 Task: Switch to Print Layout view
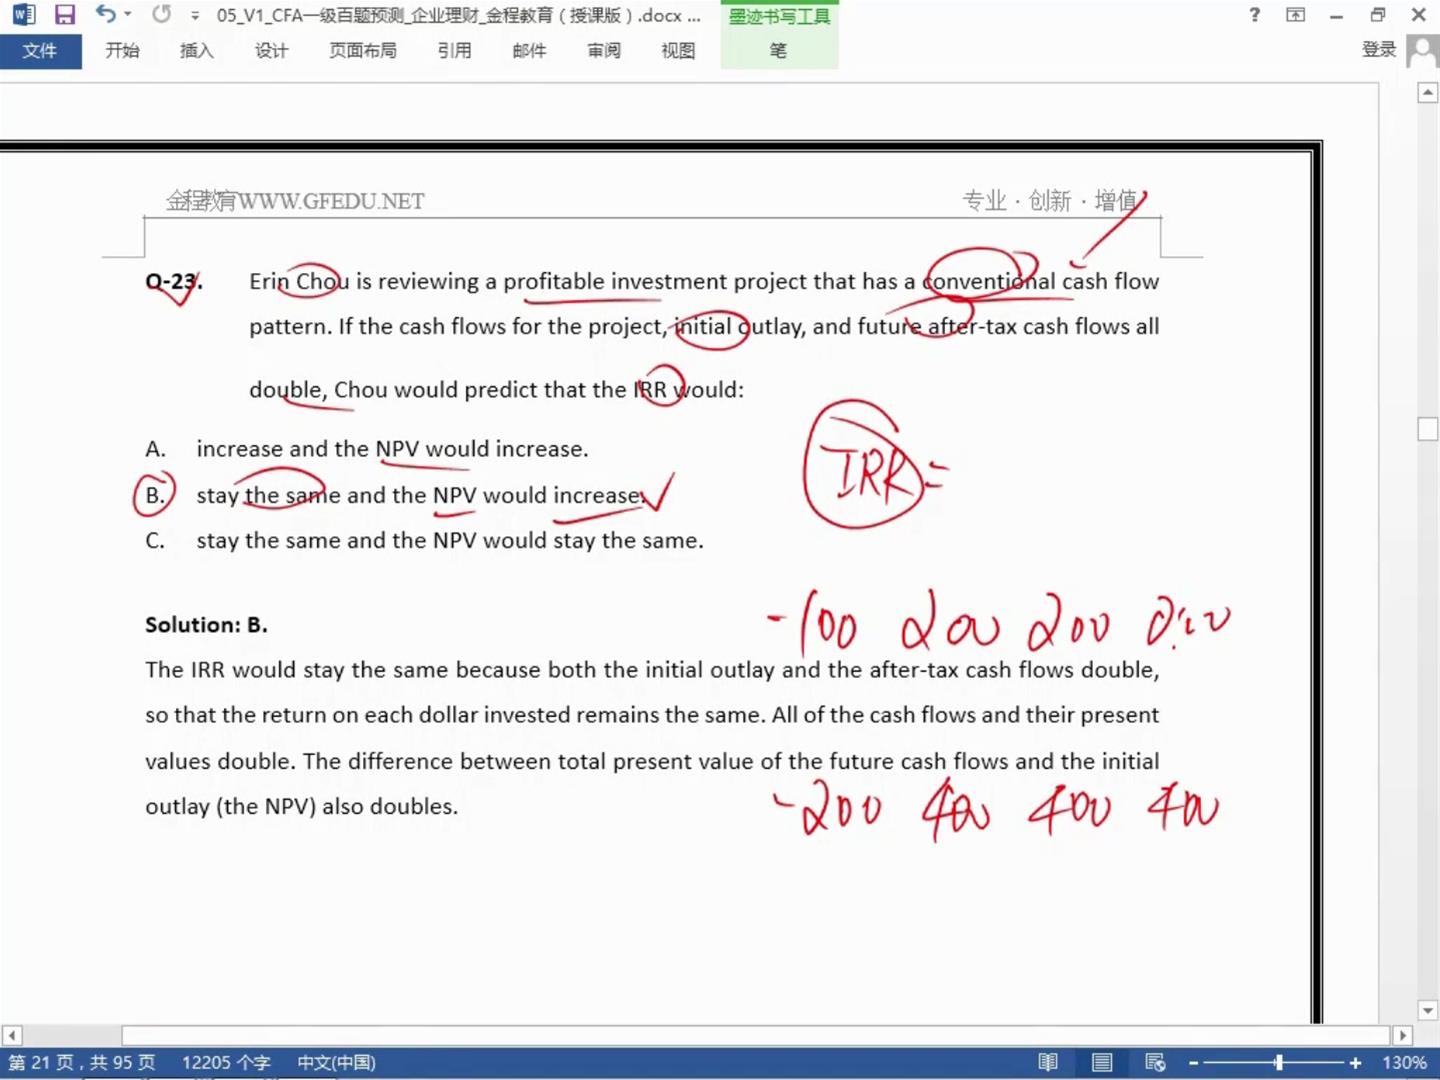pyautogui.click(x=1102, y=1062)
